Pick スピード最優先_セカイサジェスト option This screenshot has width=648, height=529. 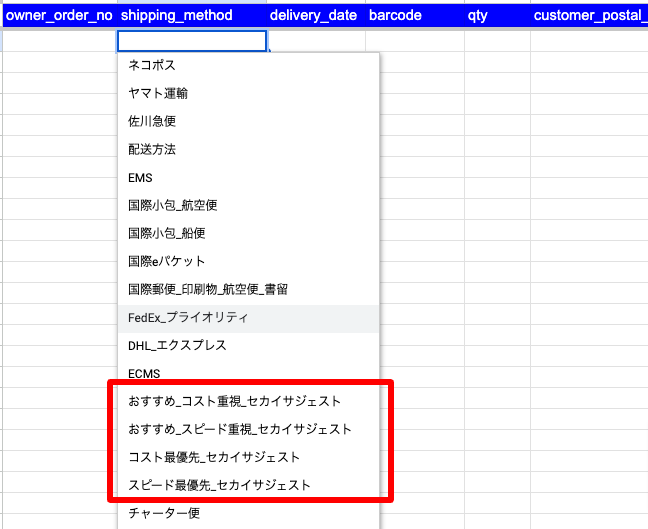coord(219,485)
